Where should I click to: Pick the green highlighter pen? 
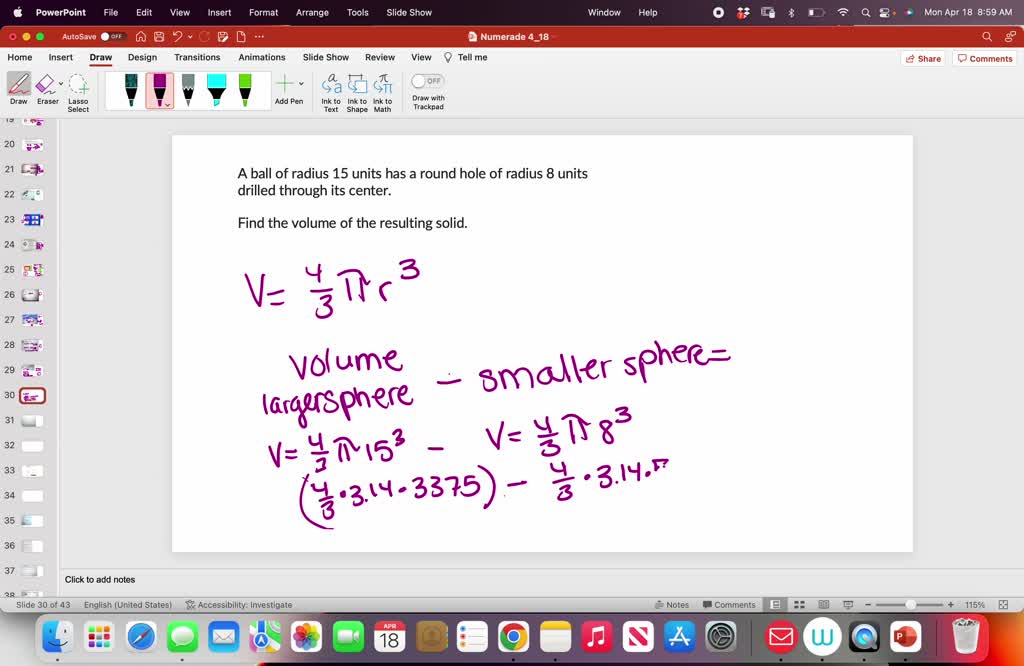coord(245,89)
